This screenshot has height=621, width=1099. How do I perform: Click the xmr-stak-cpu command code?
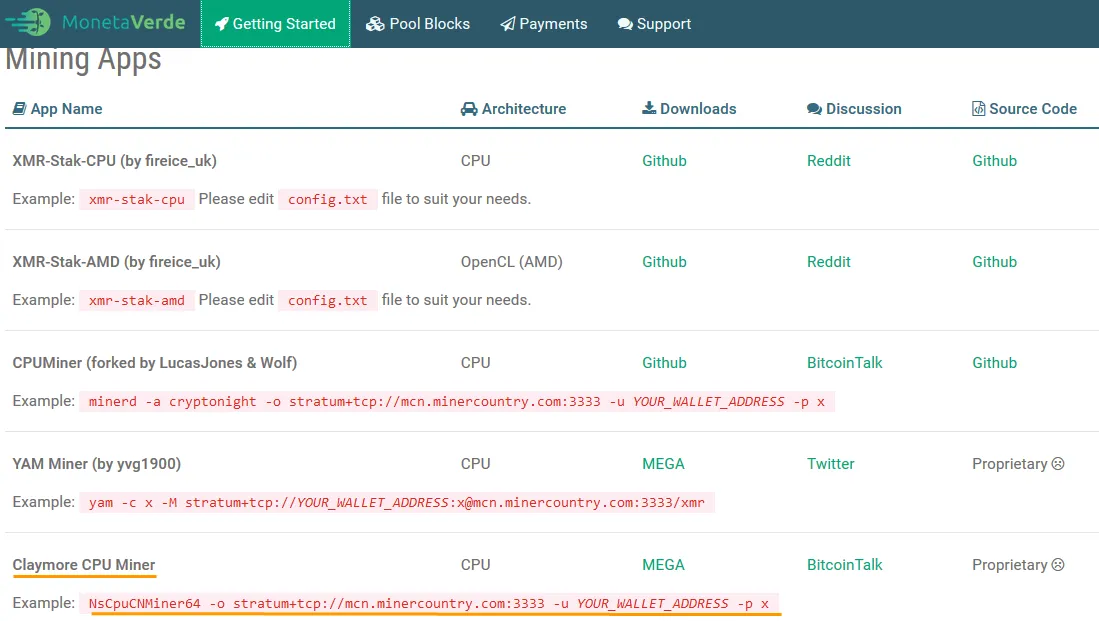click(137, 200)
